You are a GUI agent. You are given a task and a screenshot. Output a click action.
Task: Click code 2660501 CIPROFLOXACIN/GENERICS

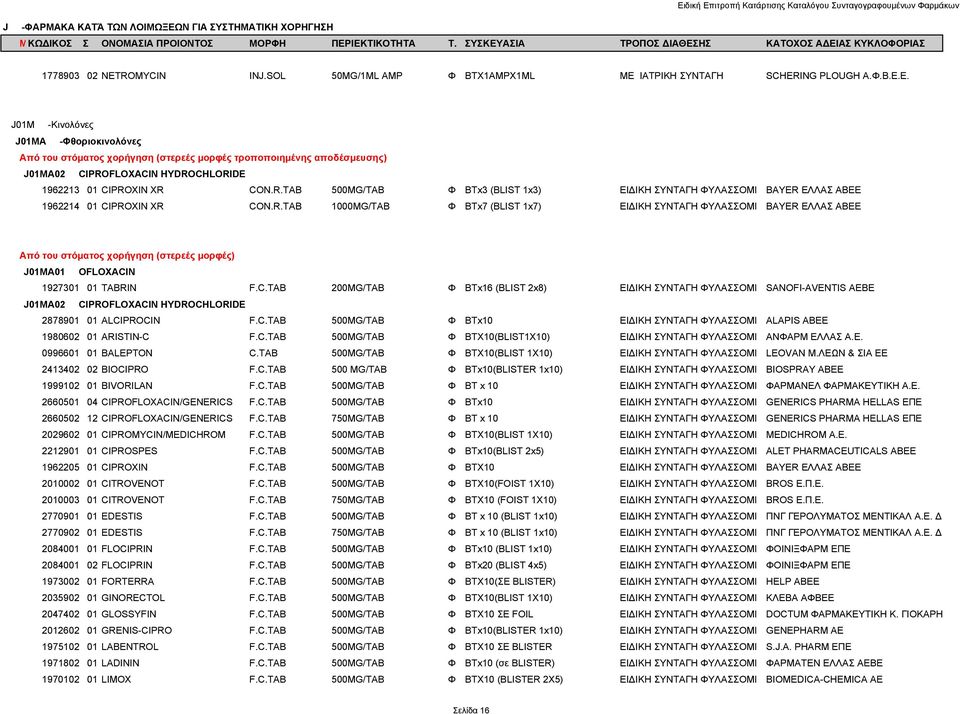pos(61,402)
